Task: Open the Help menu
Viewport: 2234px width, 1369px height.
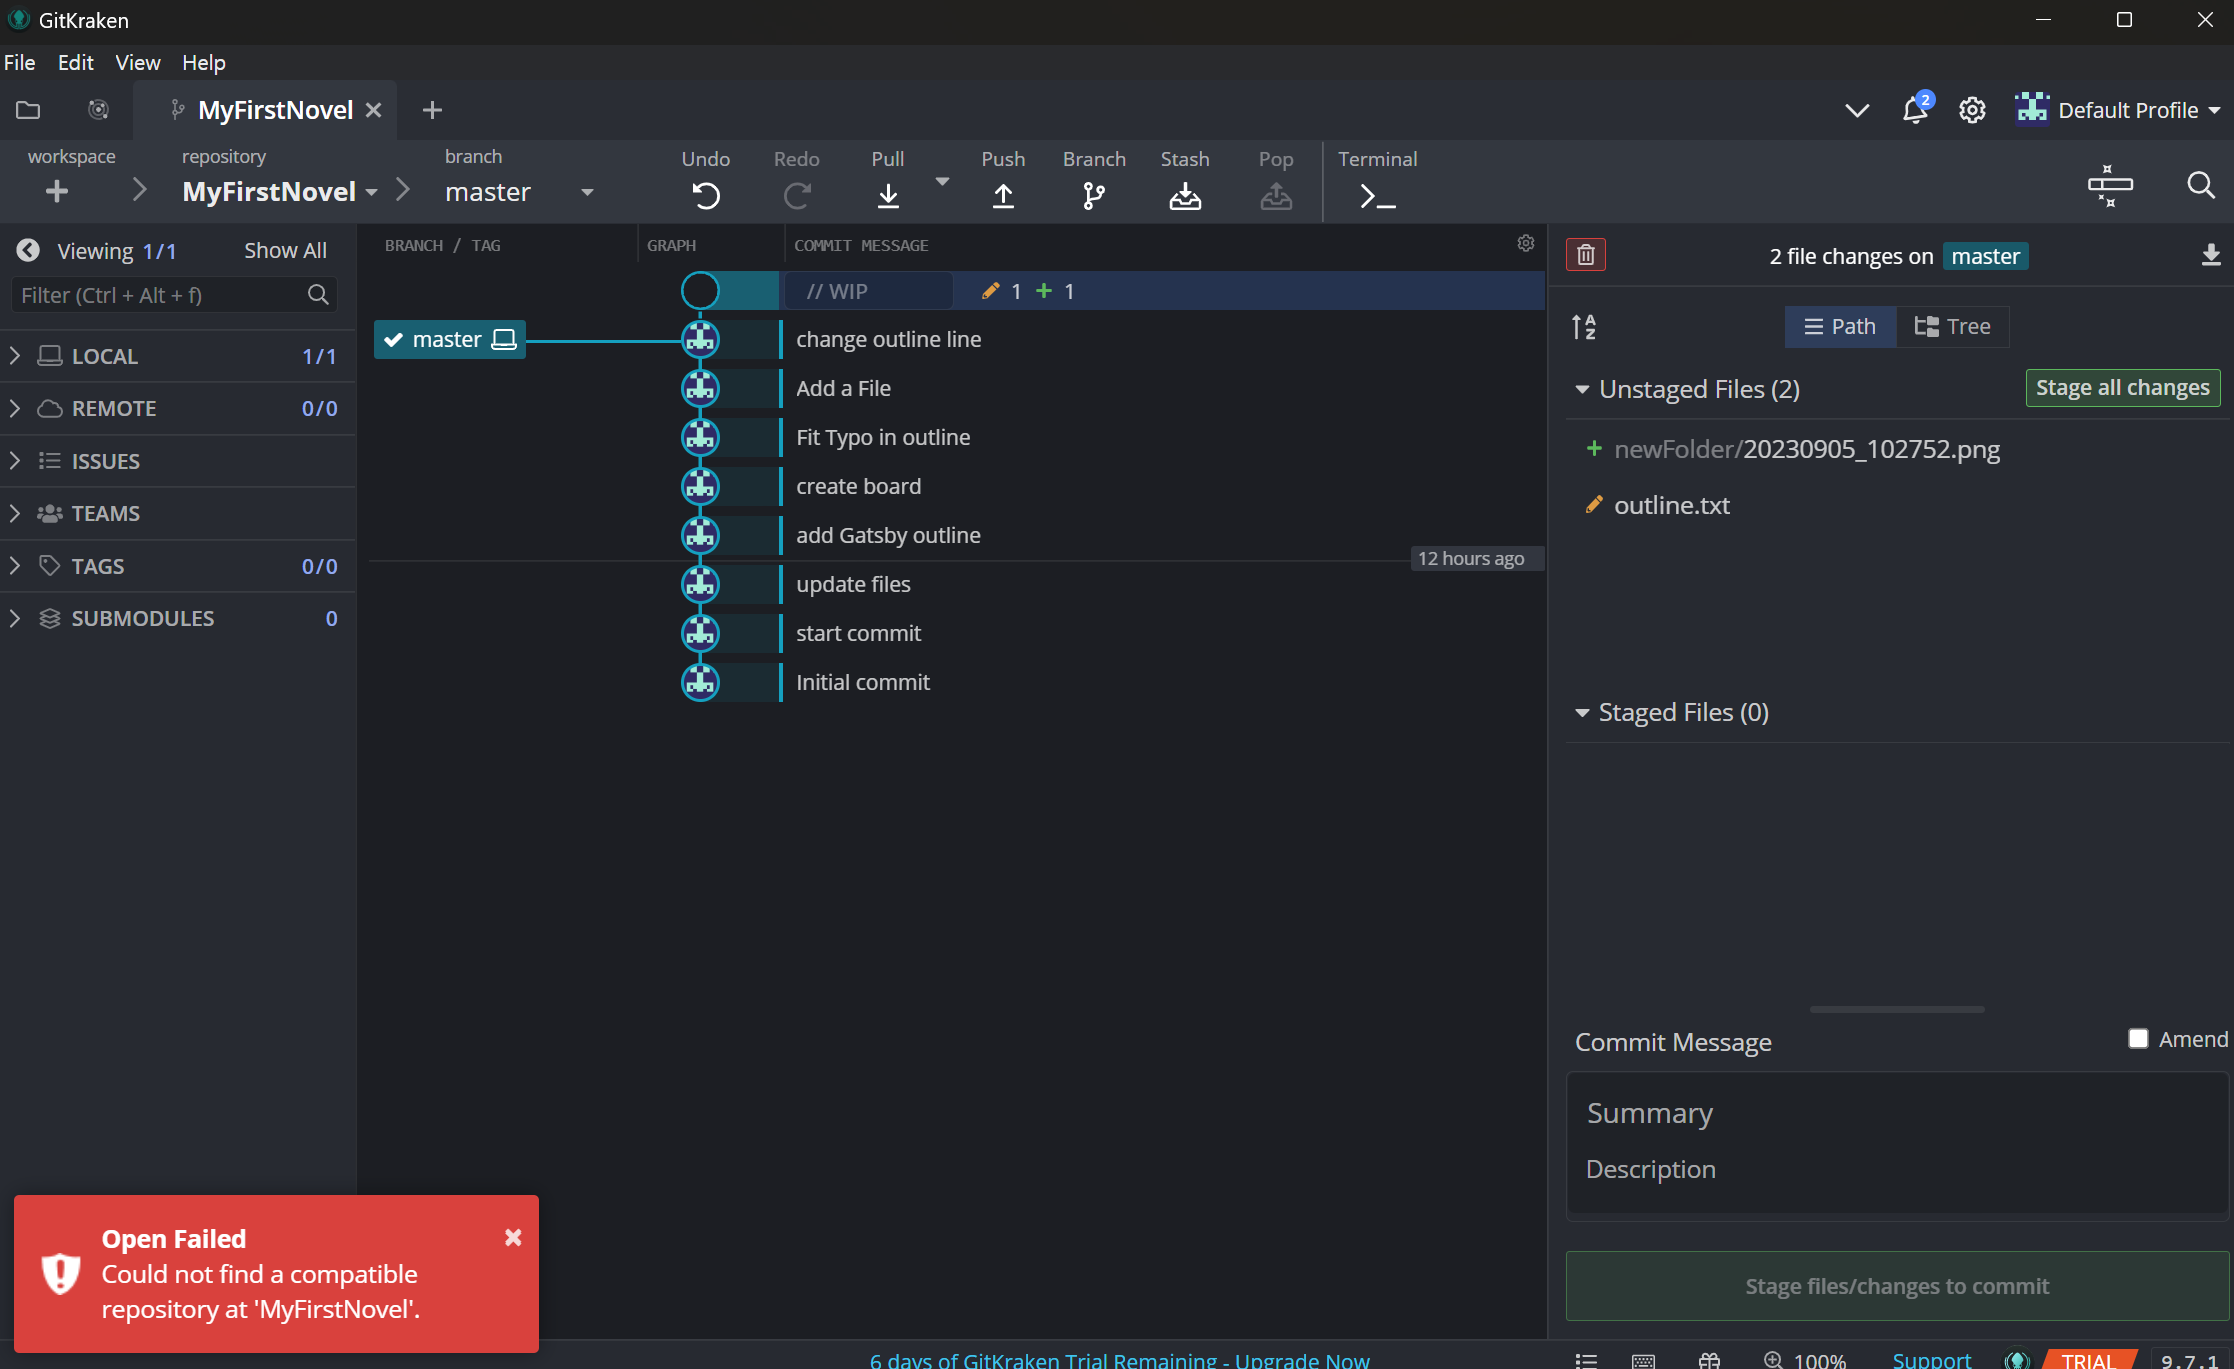Action: [x=204, y=62]
